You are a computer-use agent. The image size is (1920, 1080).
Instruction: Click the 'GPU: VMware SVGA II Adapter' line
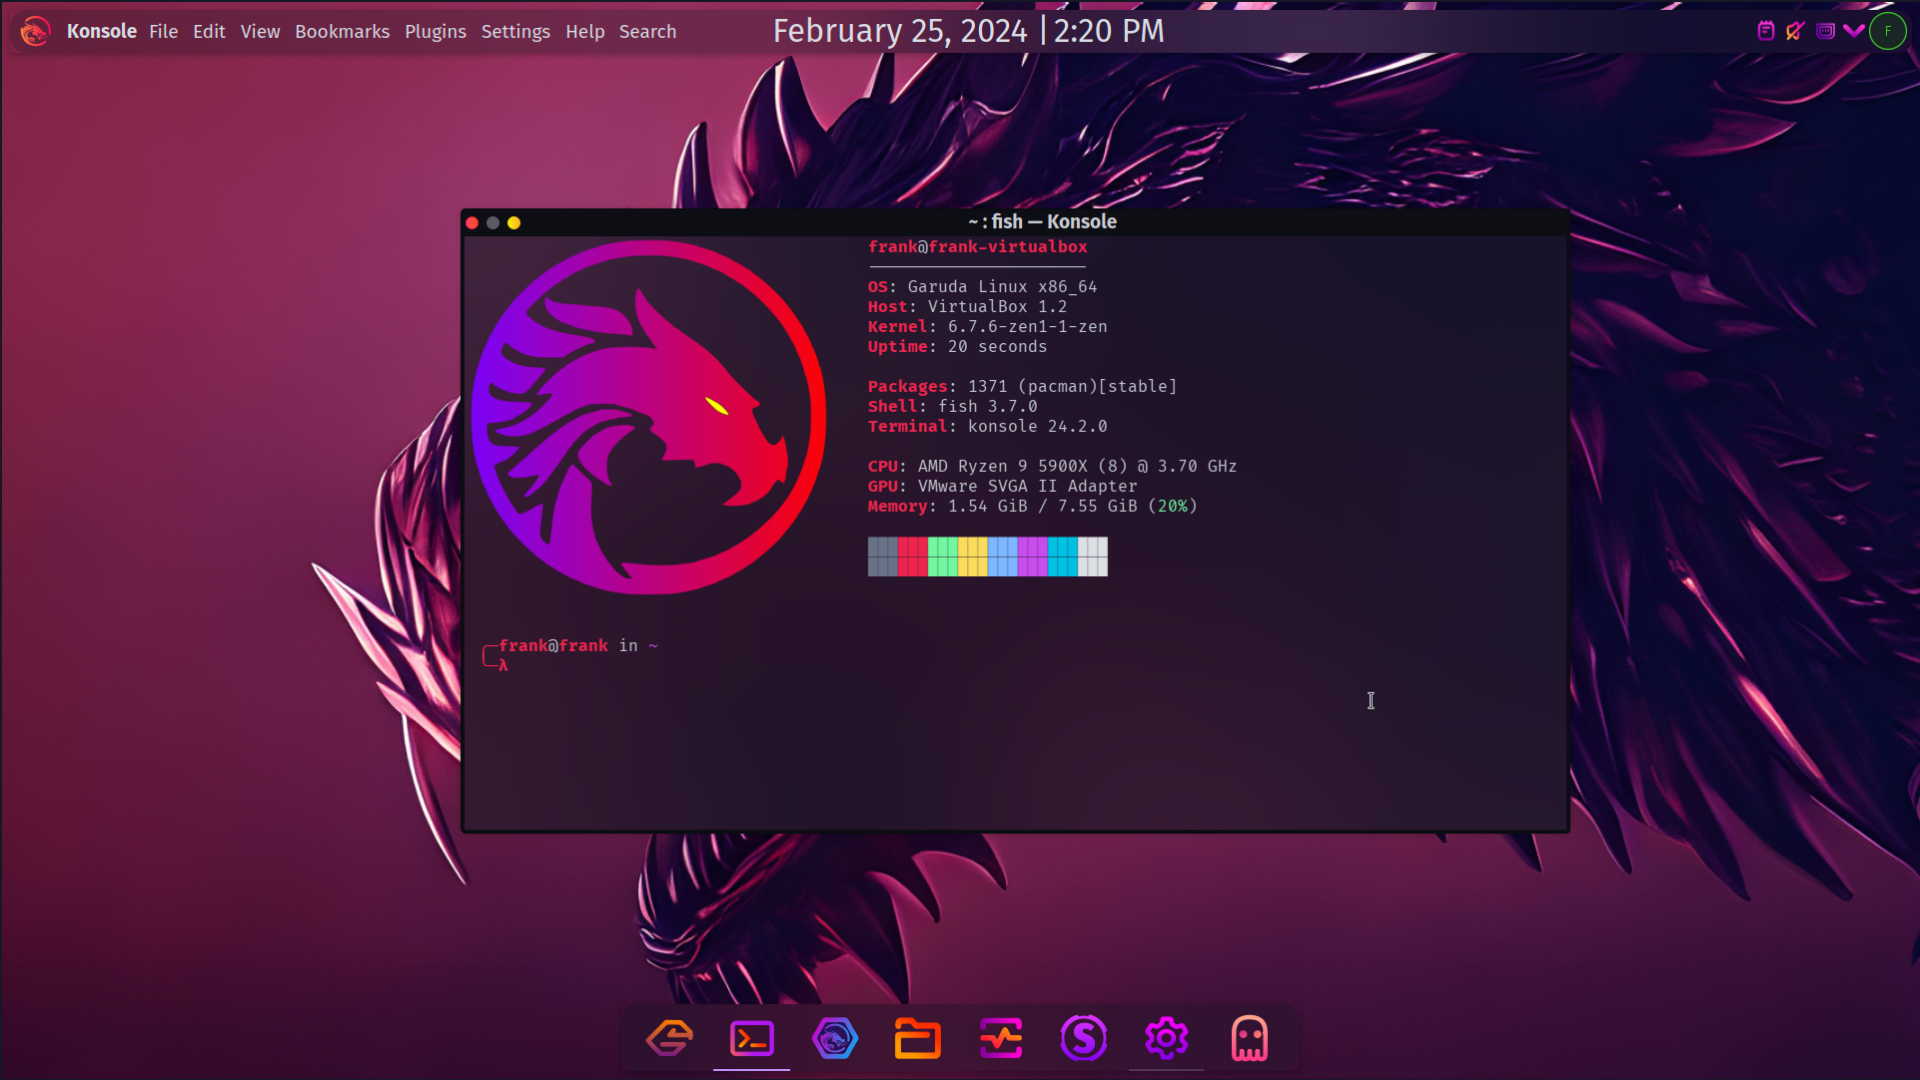[1002, 487]
